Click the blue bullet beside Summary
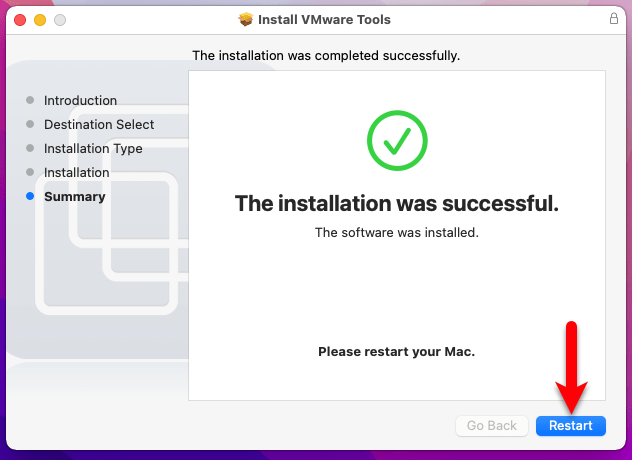This screenshot has width=632, height=460. [30, 196]
